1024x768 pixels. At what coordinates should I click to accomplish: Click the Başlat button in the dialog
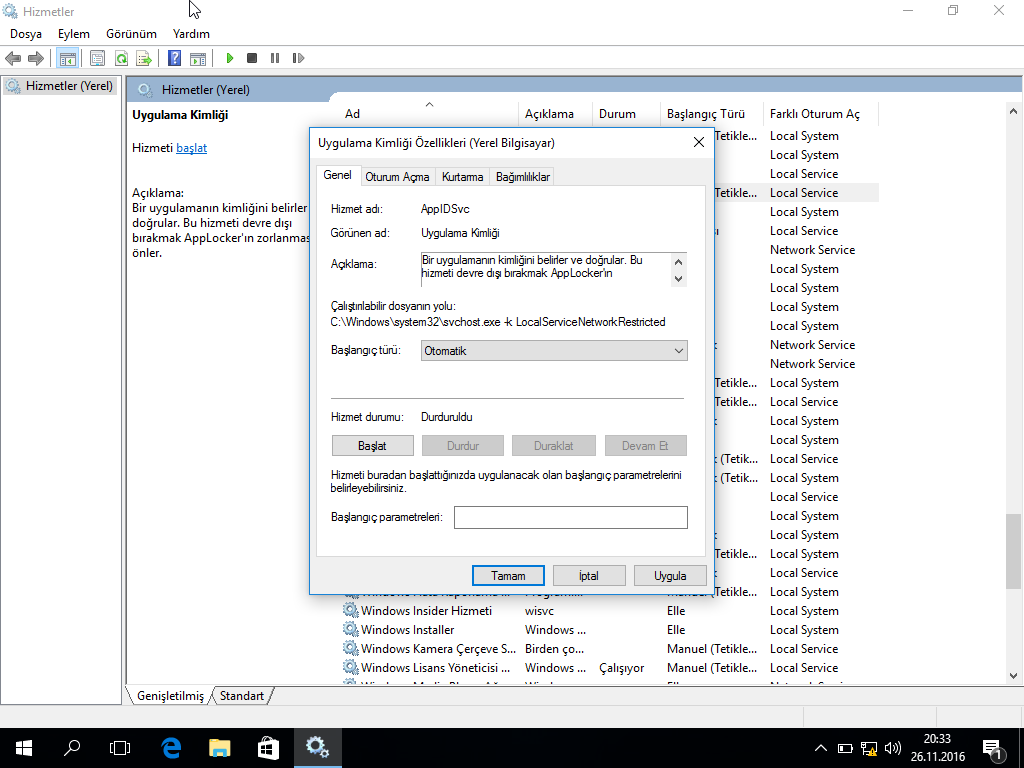tap(372, 446)
